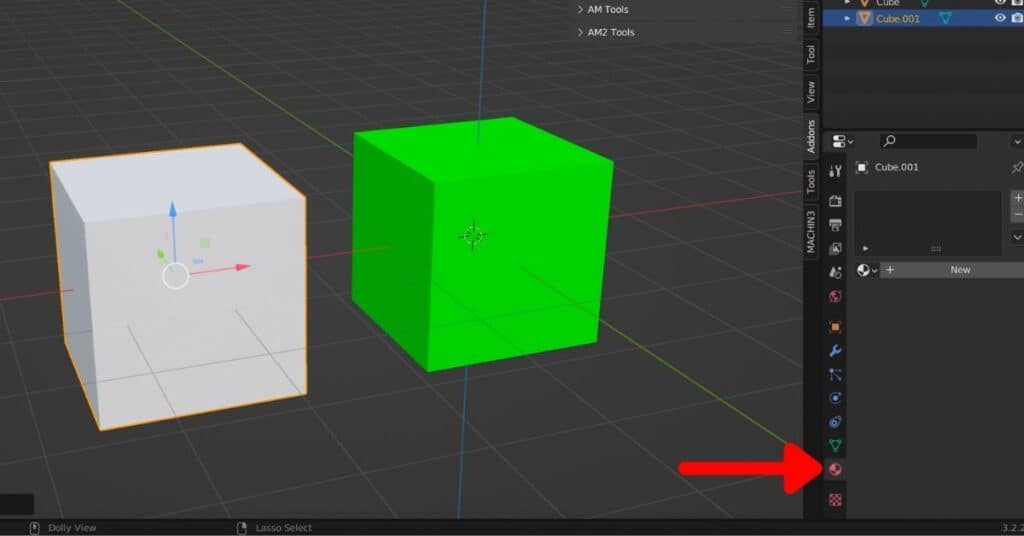Open the Object Data mesh properties tab
The height and width of the screenshot is (536, 1024).
click(x=836, y=445)
